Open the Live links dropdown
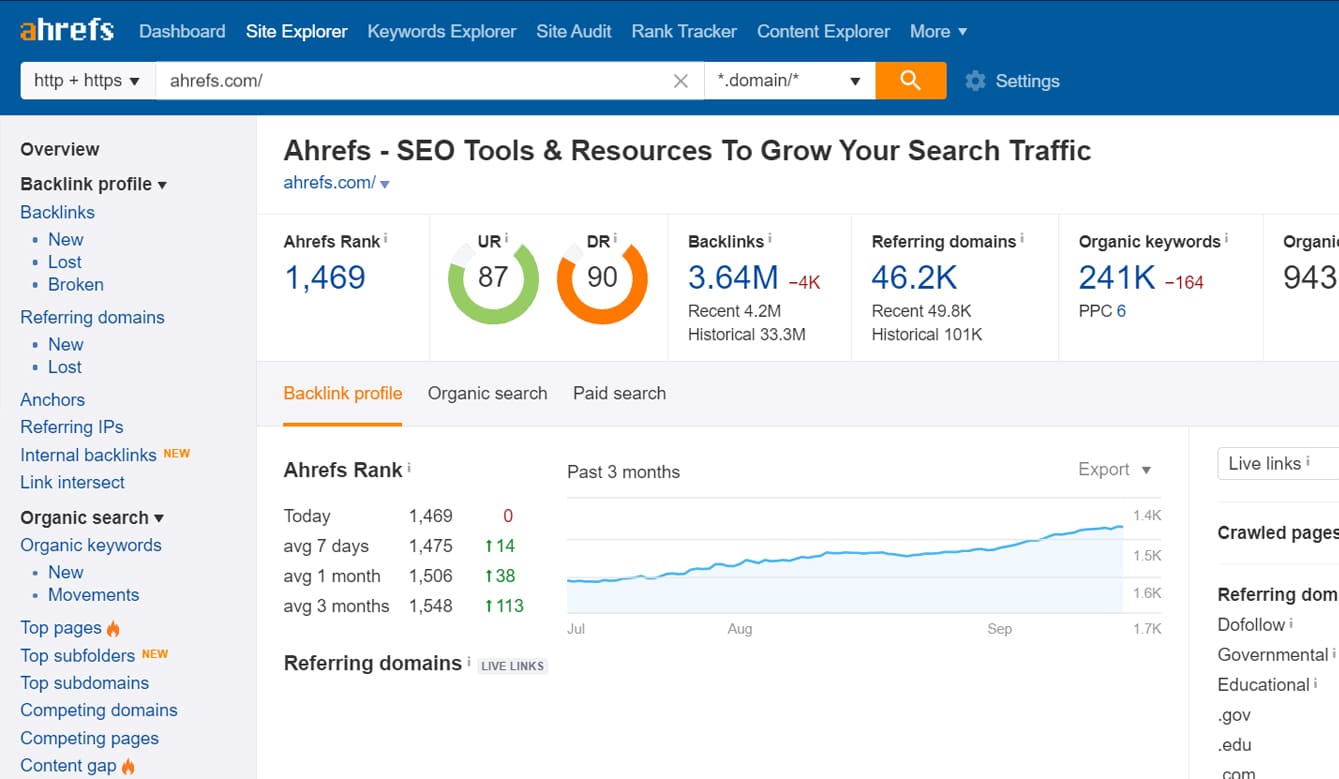Viewport: 1339px width, 779px height. [1277, 464]
